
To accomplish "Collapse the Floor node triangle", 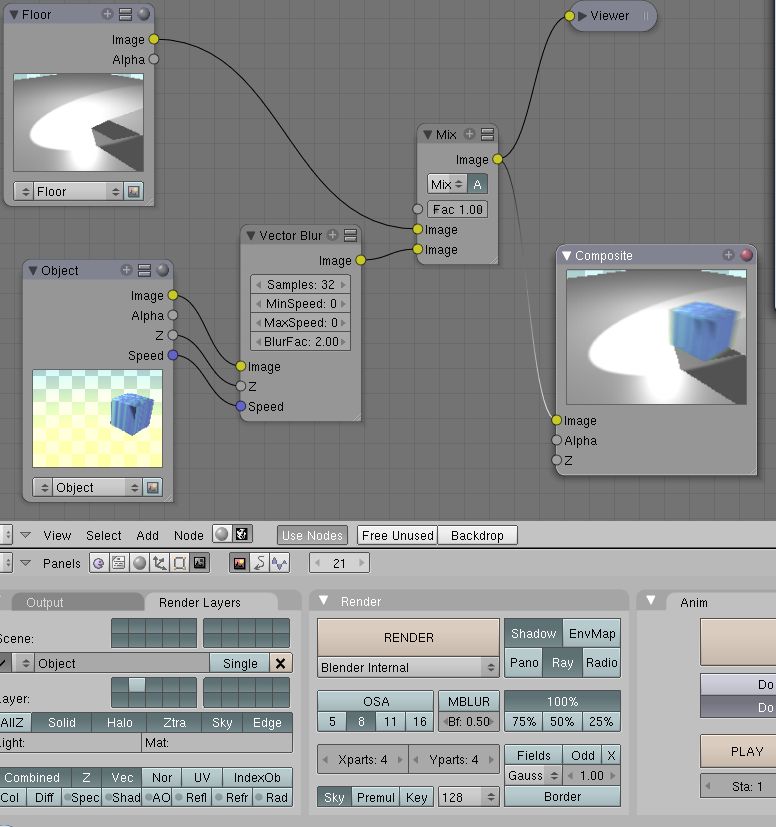I will point(14,15).
